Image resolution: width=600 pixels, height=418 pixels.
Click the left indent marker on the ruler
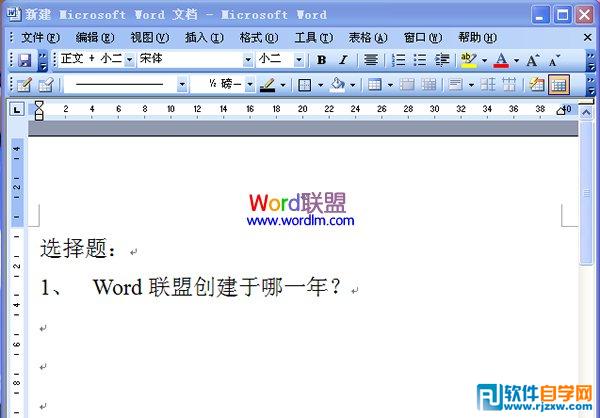[x=39, y=115]
